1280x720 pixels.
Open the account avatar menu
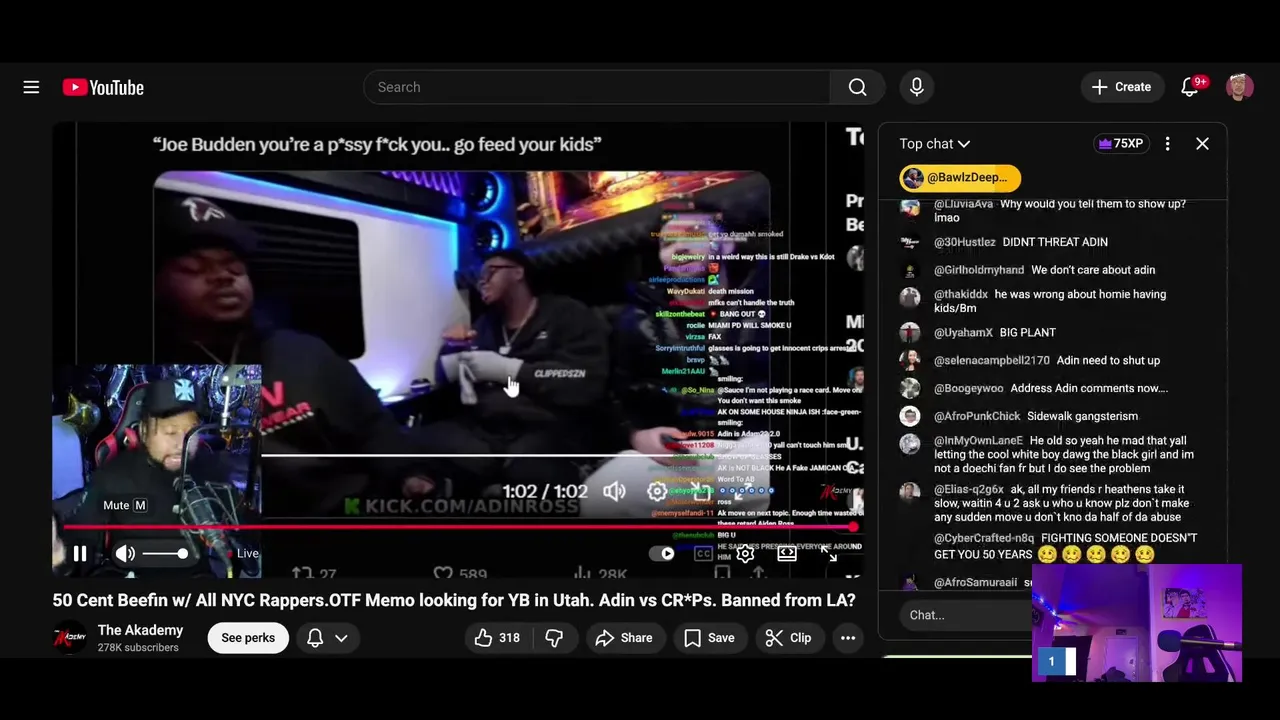click(1239, 87)
